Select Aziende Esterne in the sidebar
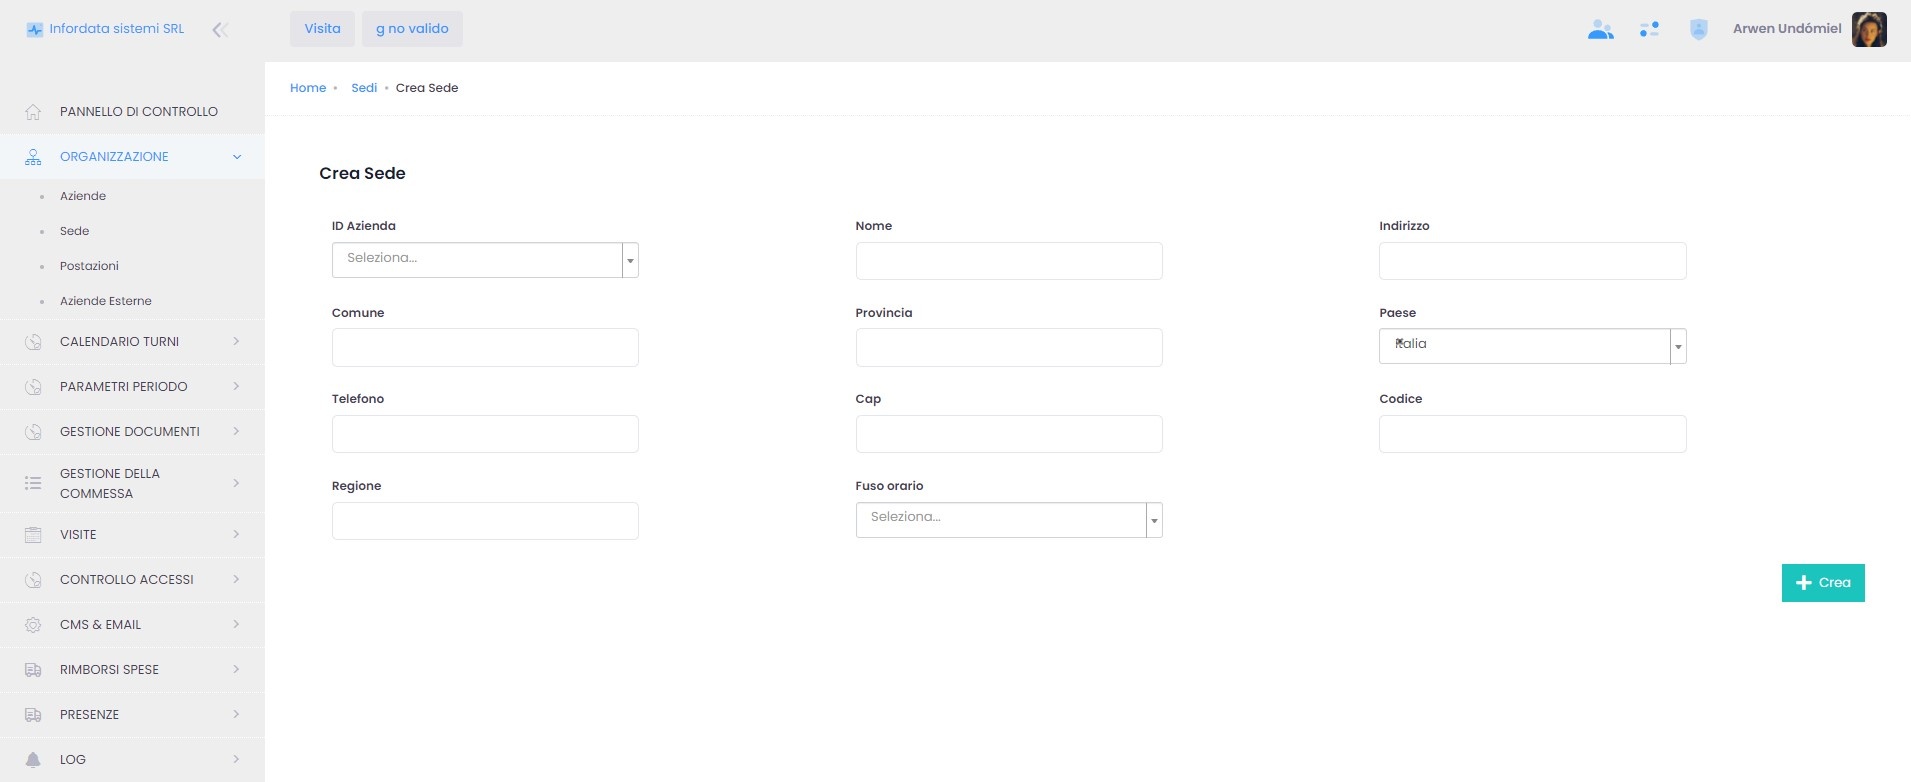 (105, 301)
